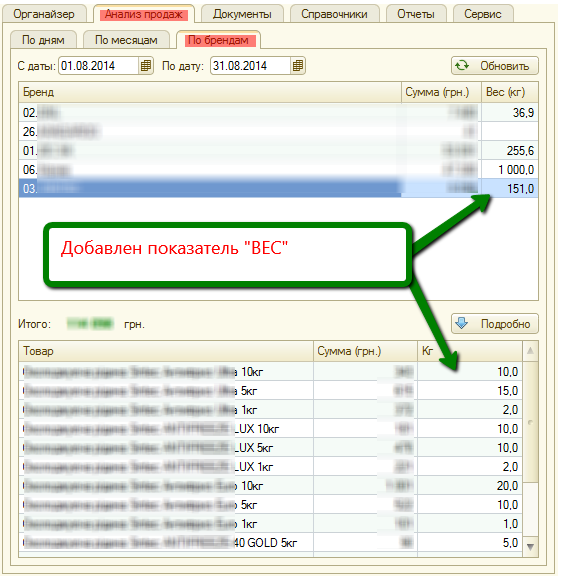Image resolution: width=563 pixels, height=578 pixels.
Task: Click the green refresh arrows icon
Action: coord(462,66)
